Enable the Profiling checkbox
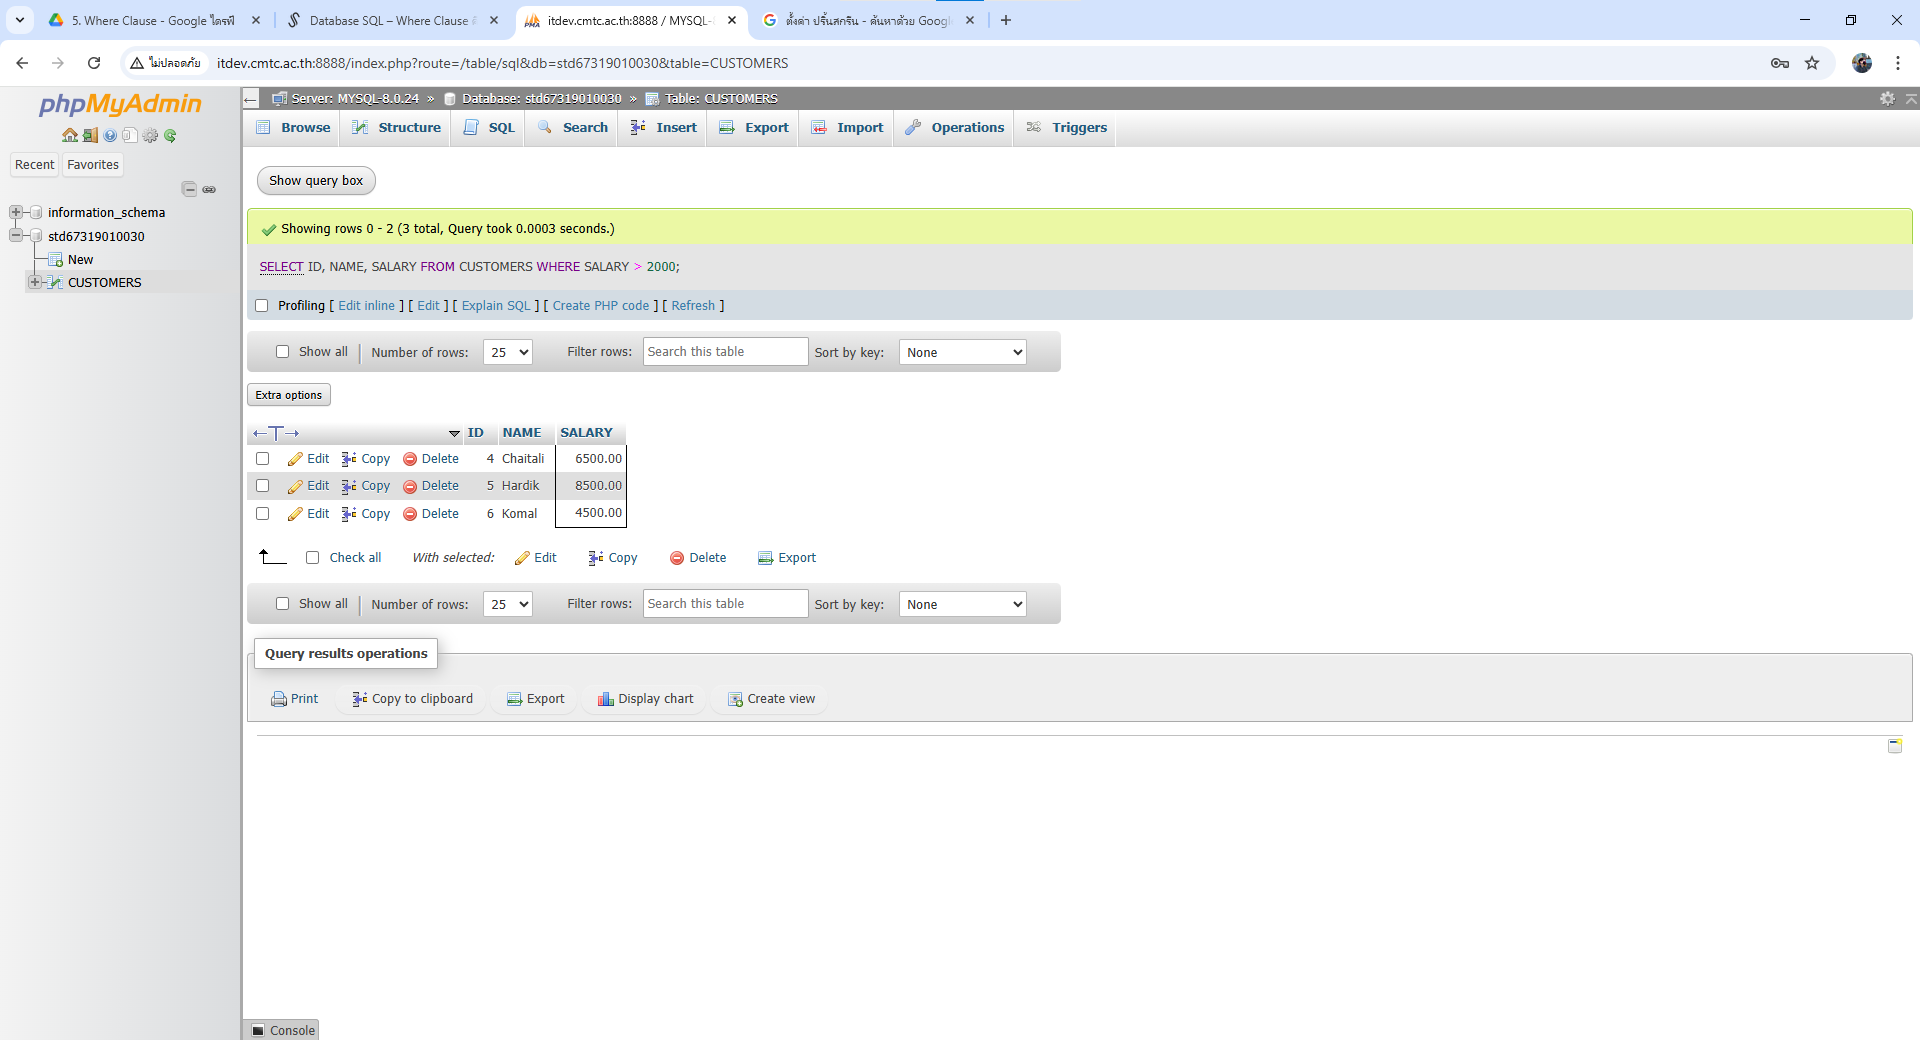1920x1040 pixels. [x=262, y=306]
